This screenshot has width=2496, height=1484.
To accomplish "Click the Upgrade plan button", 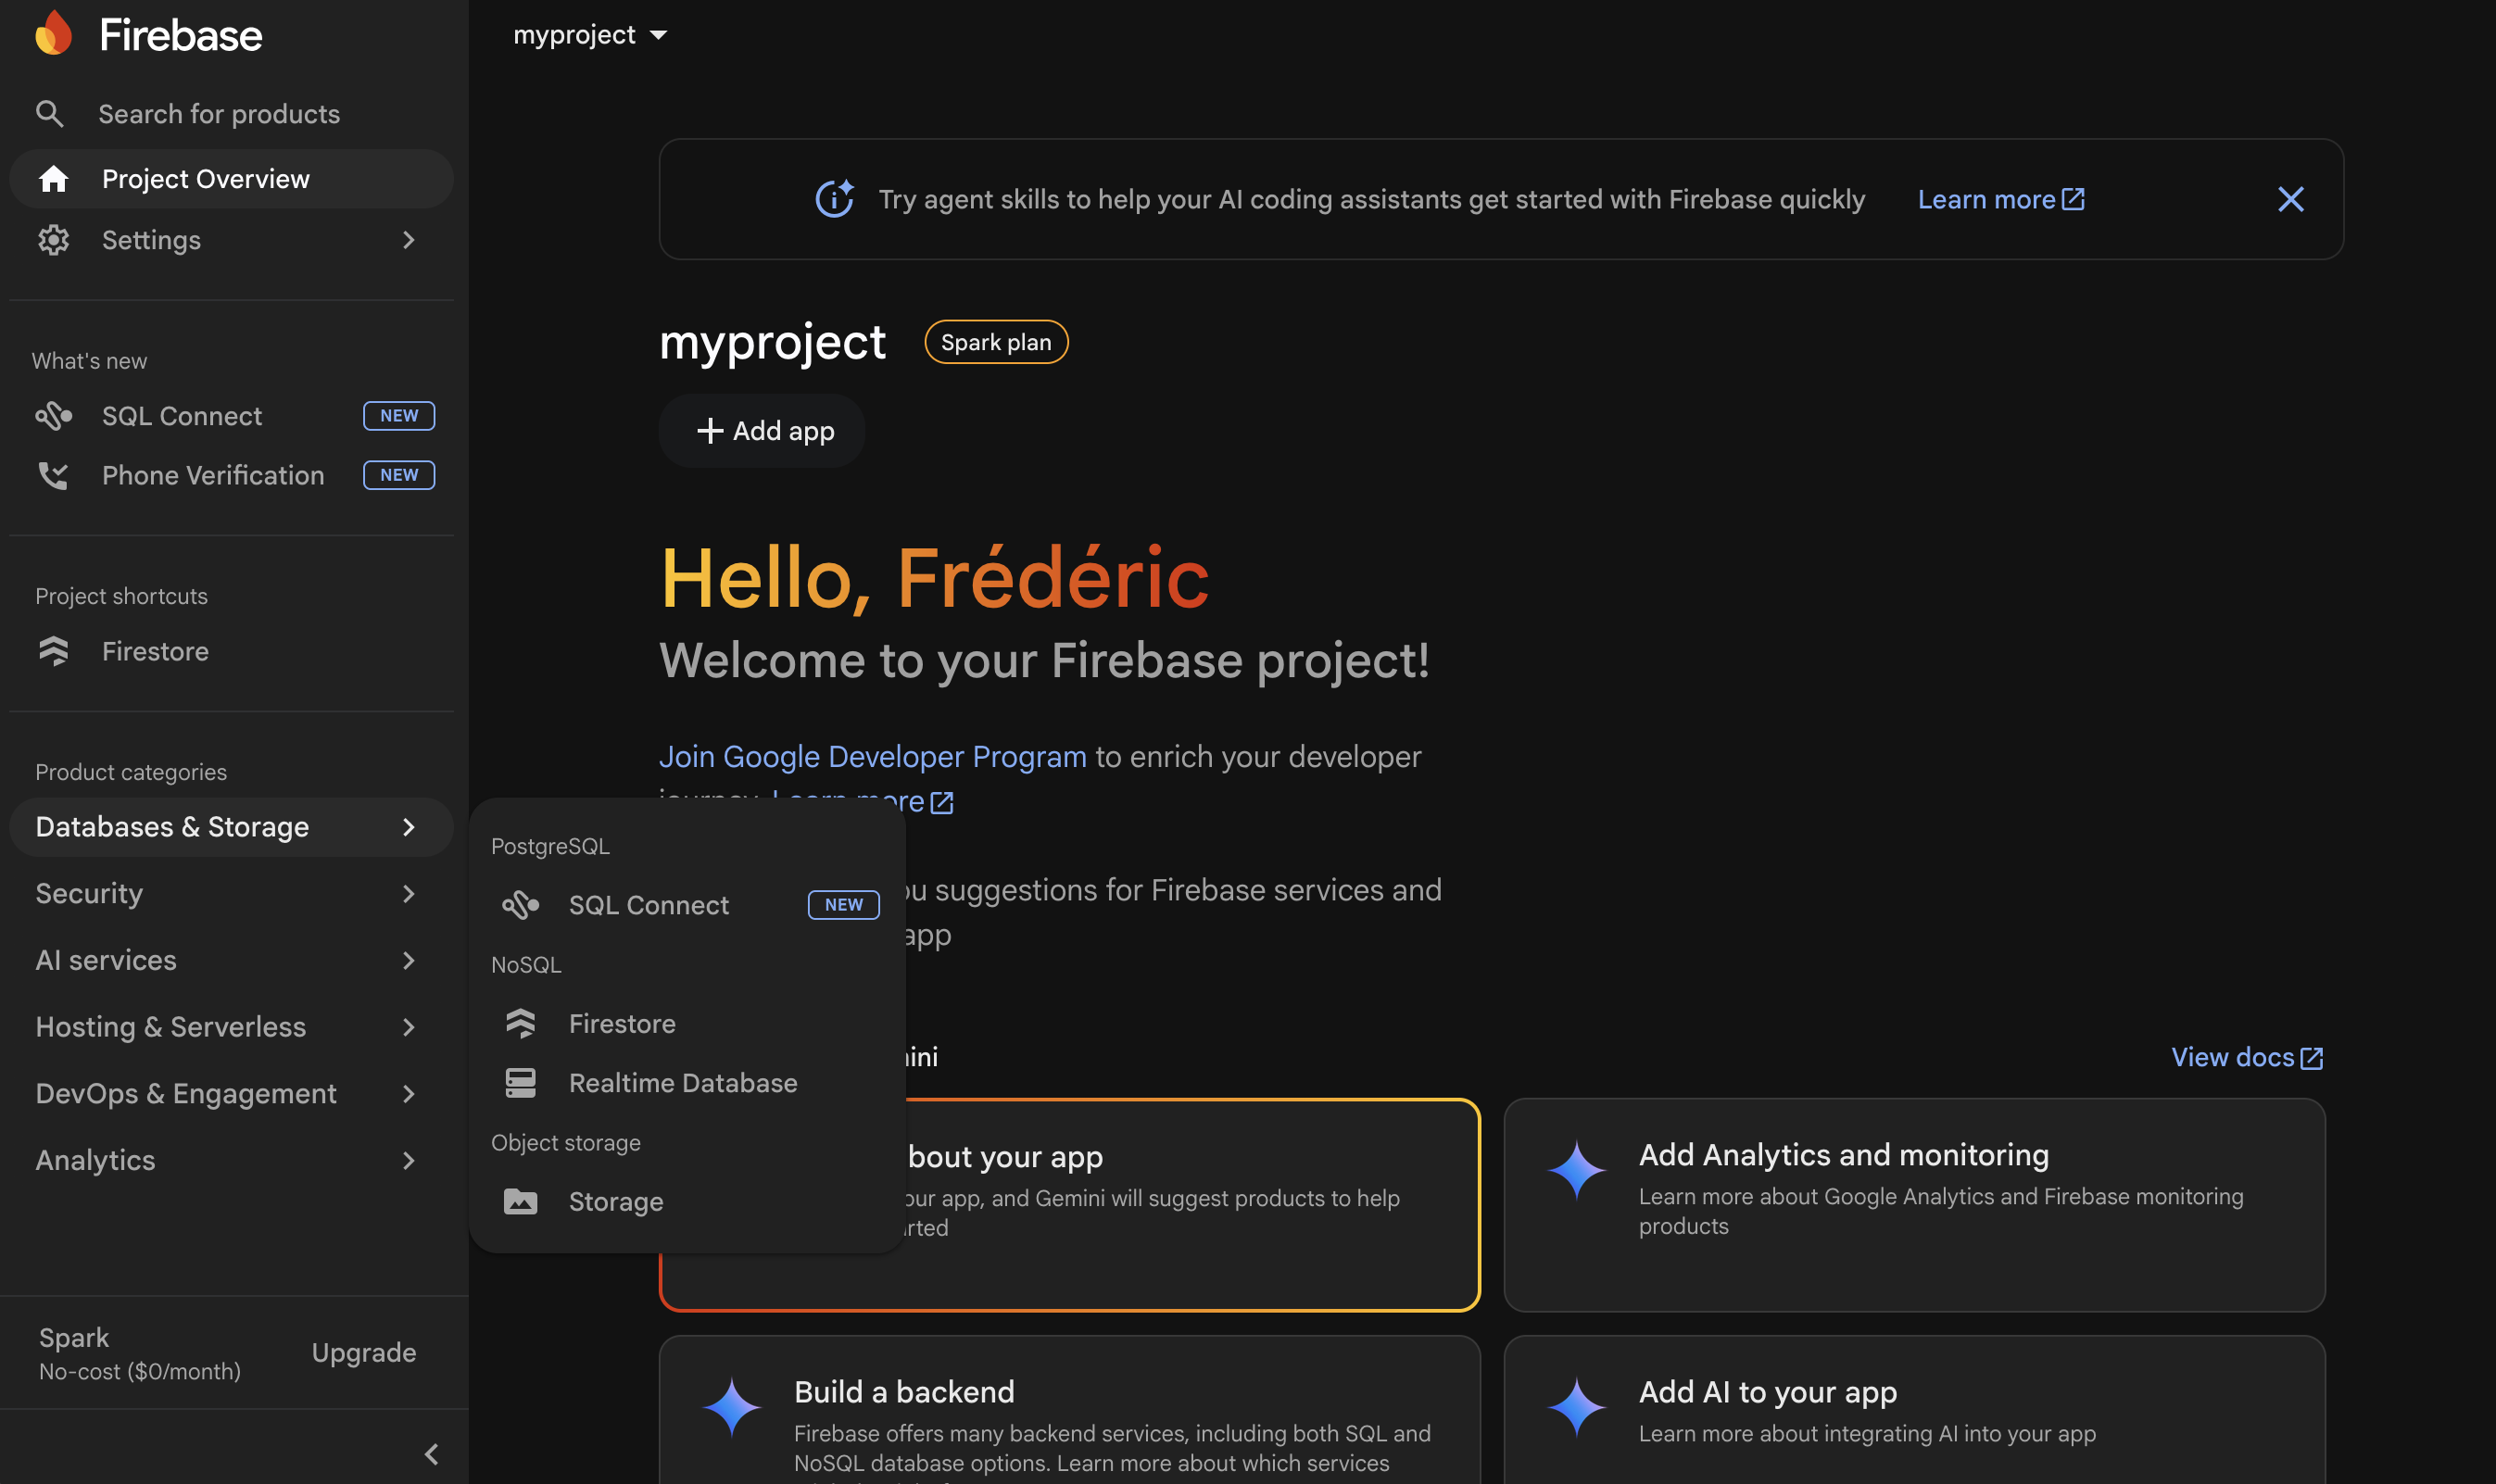I will click(x=364, y=1352).
